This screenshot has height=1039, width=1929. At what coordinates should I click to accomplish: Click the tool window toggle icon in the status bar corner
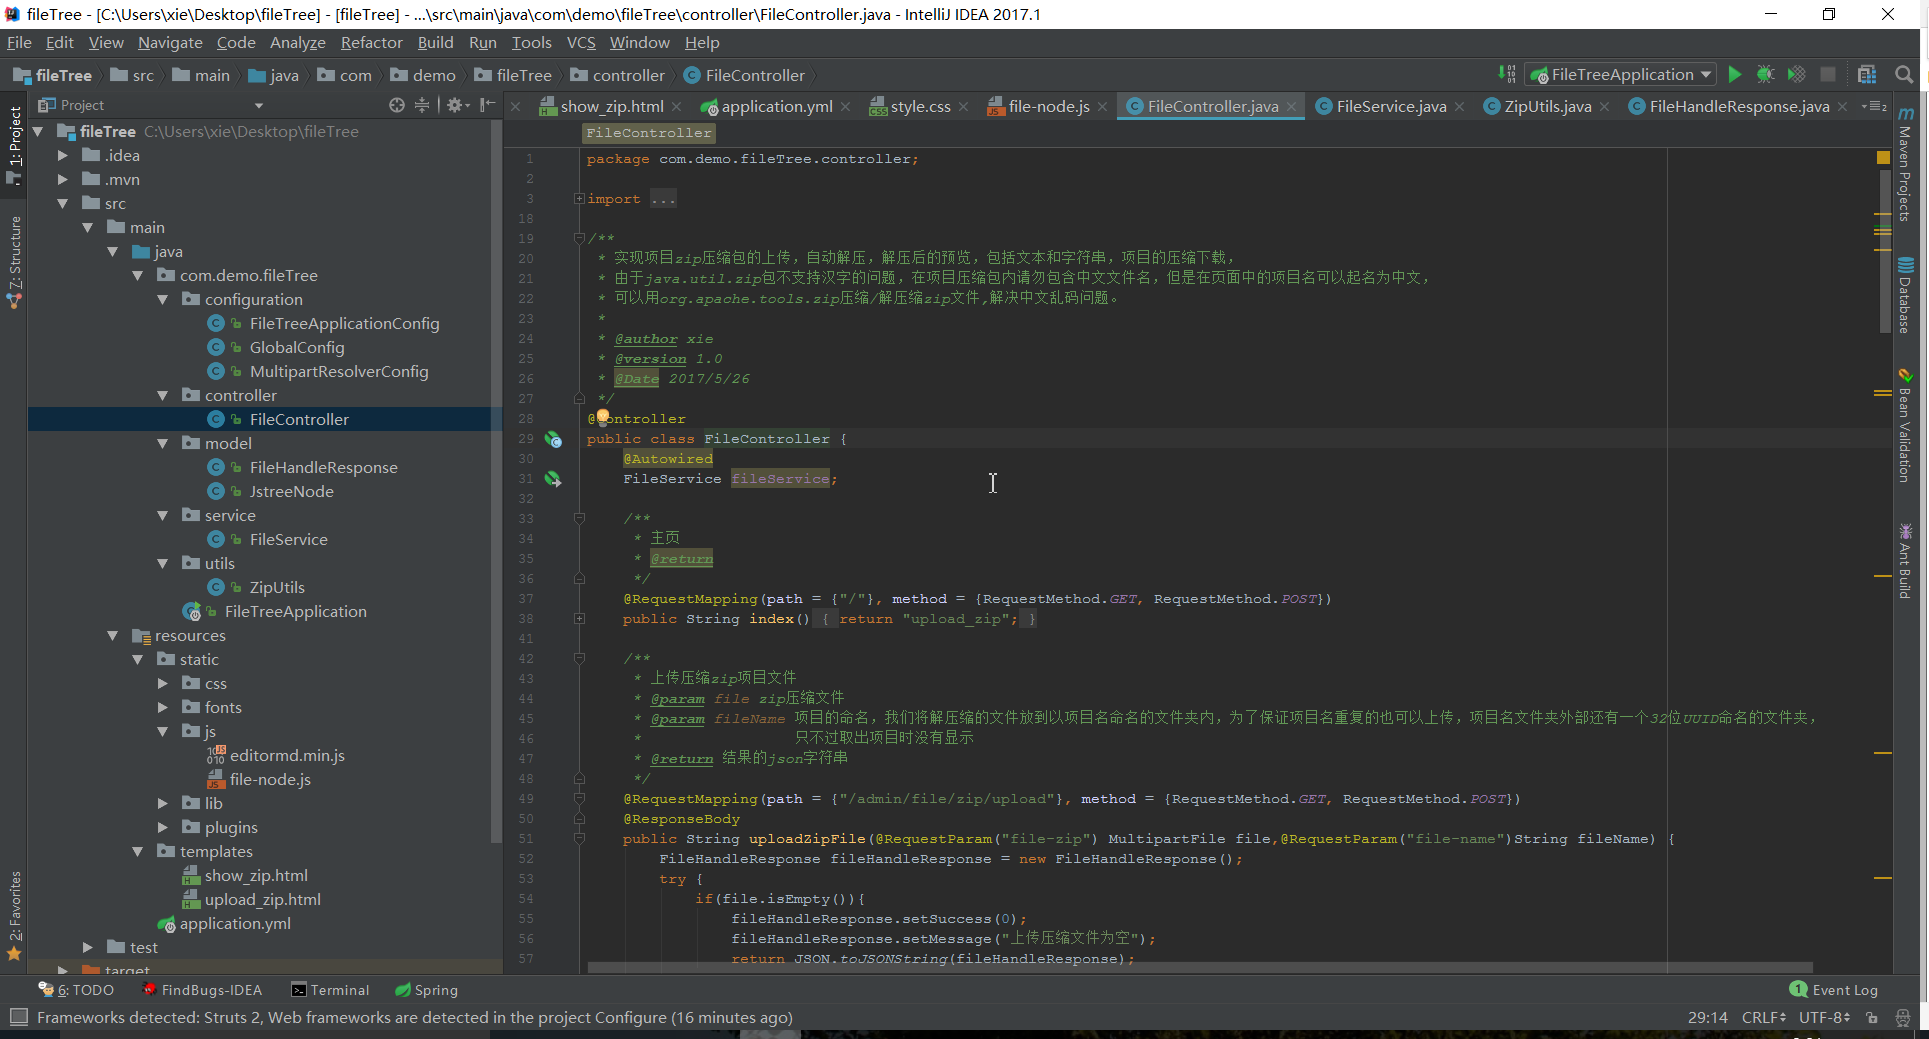pyautogui.click(x=18, y=1017)
